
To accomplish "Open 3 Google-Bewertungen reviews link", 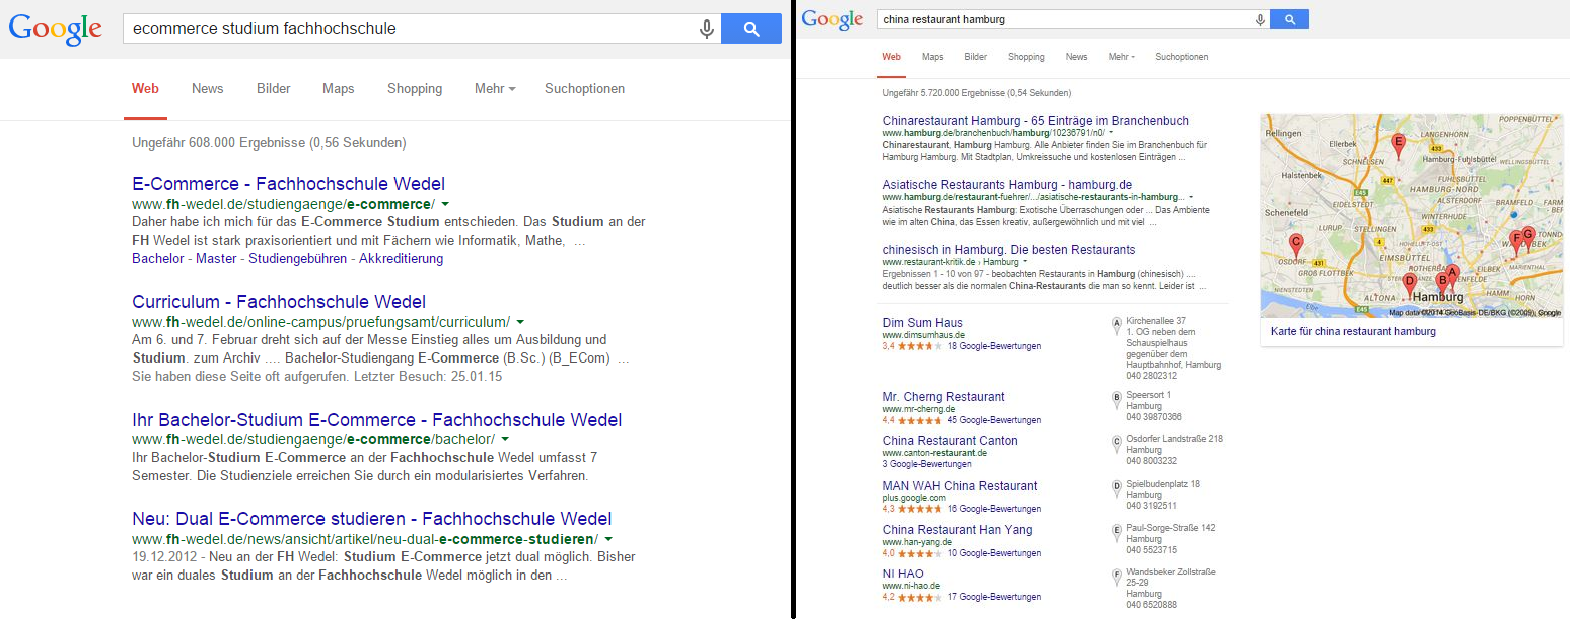I will 927,464.
